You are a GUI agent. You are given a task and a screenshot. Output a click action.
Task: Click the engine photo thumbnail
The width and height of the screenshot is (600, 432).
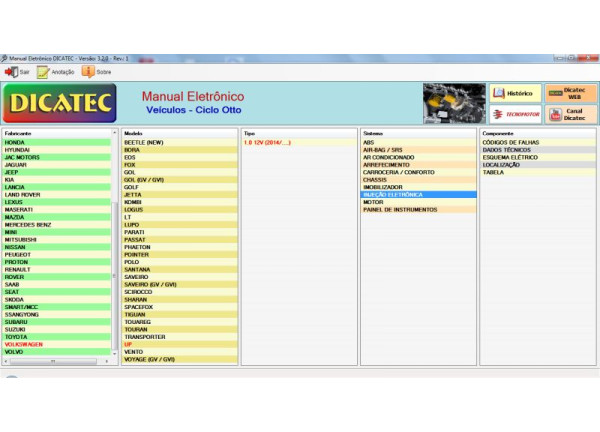point(450,103)
